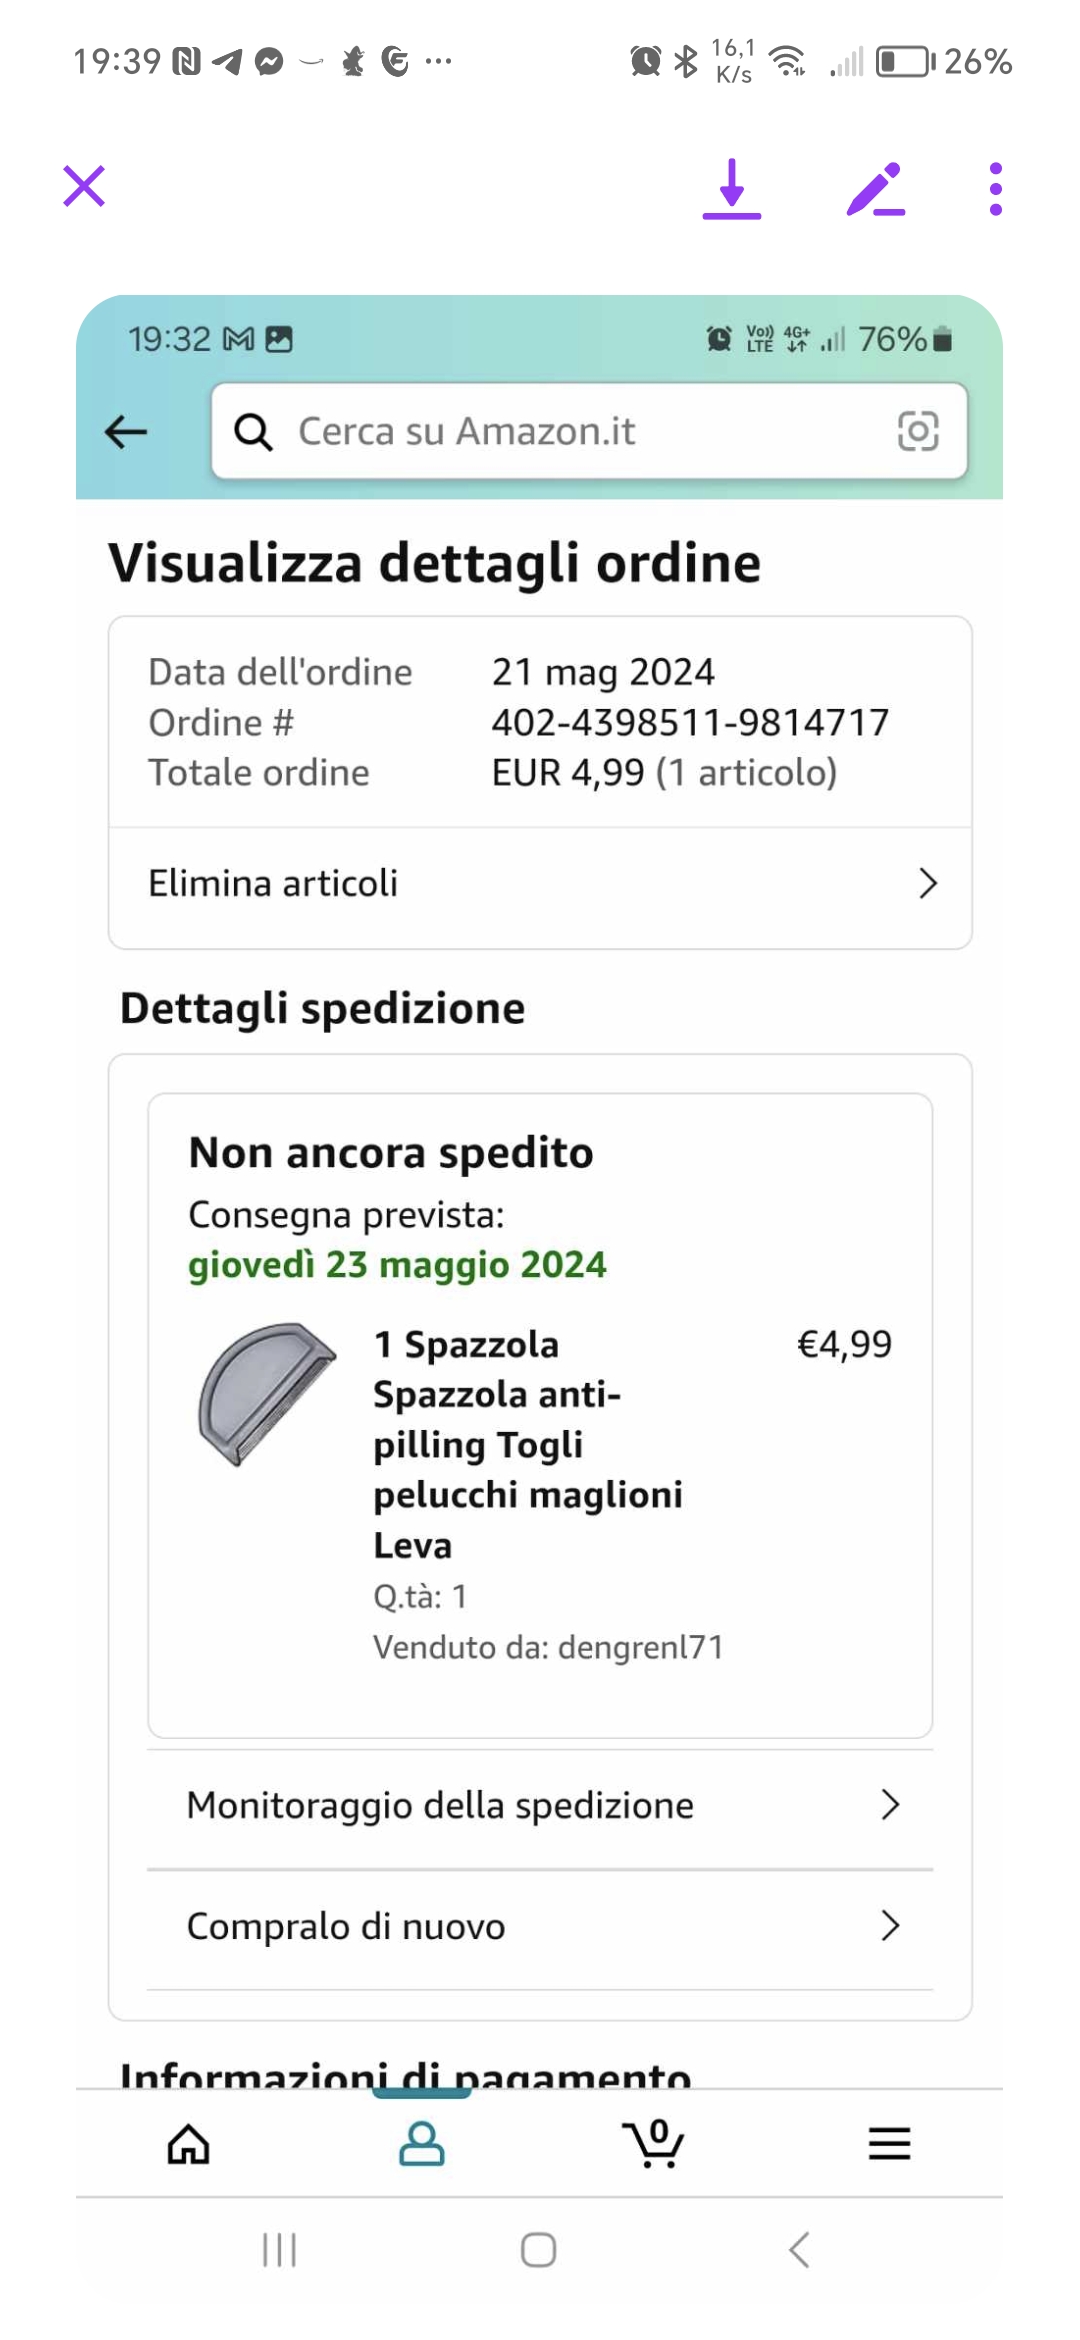The image size is (1080, 2340).
Task: Tap the Android recent apps button
Action: (279, 2251)
